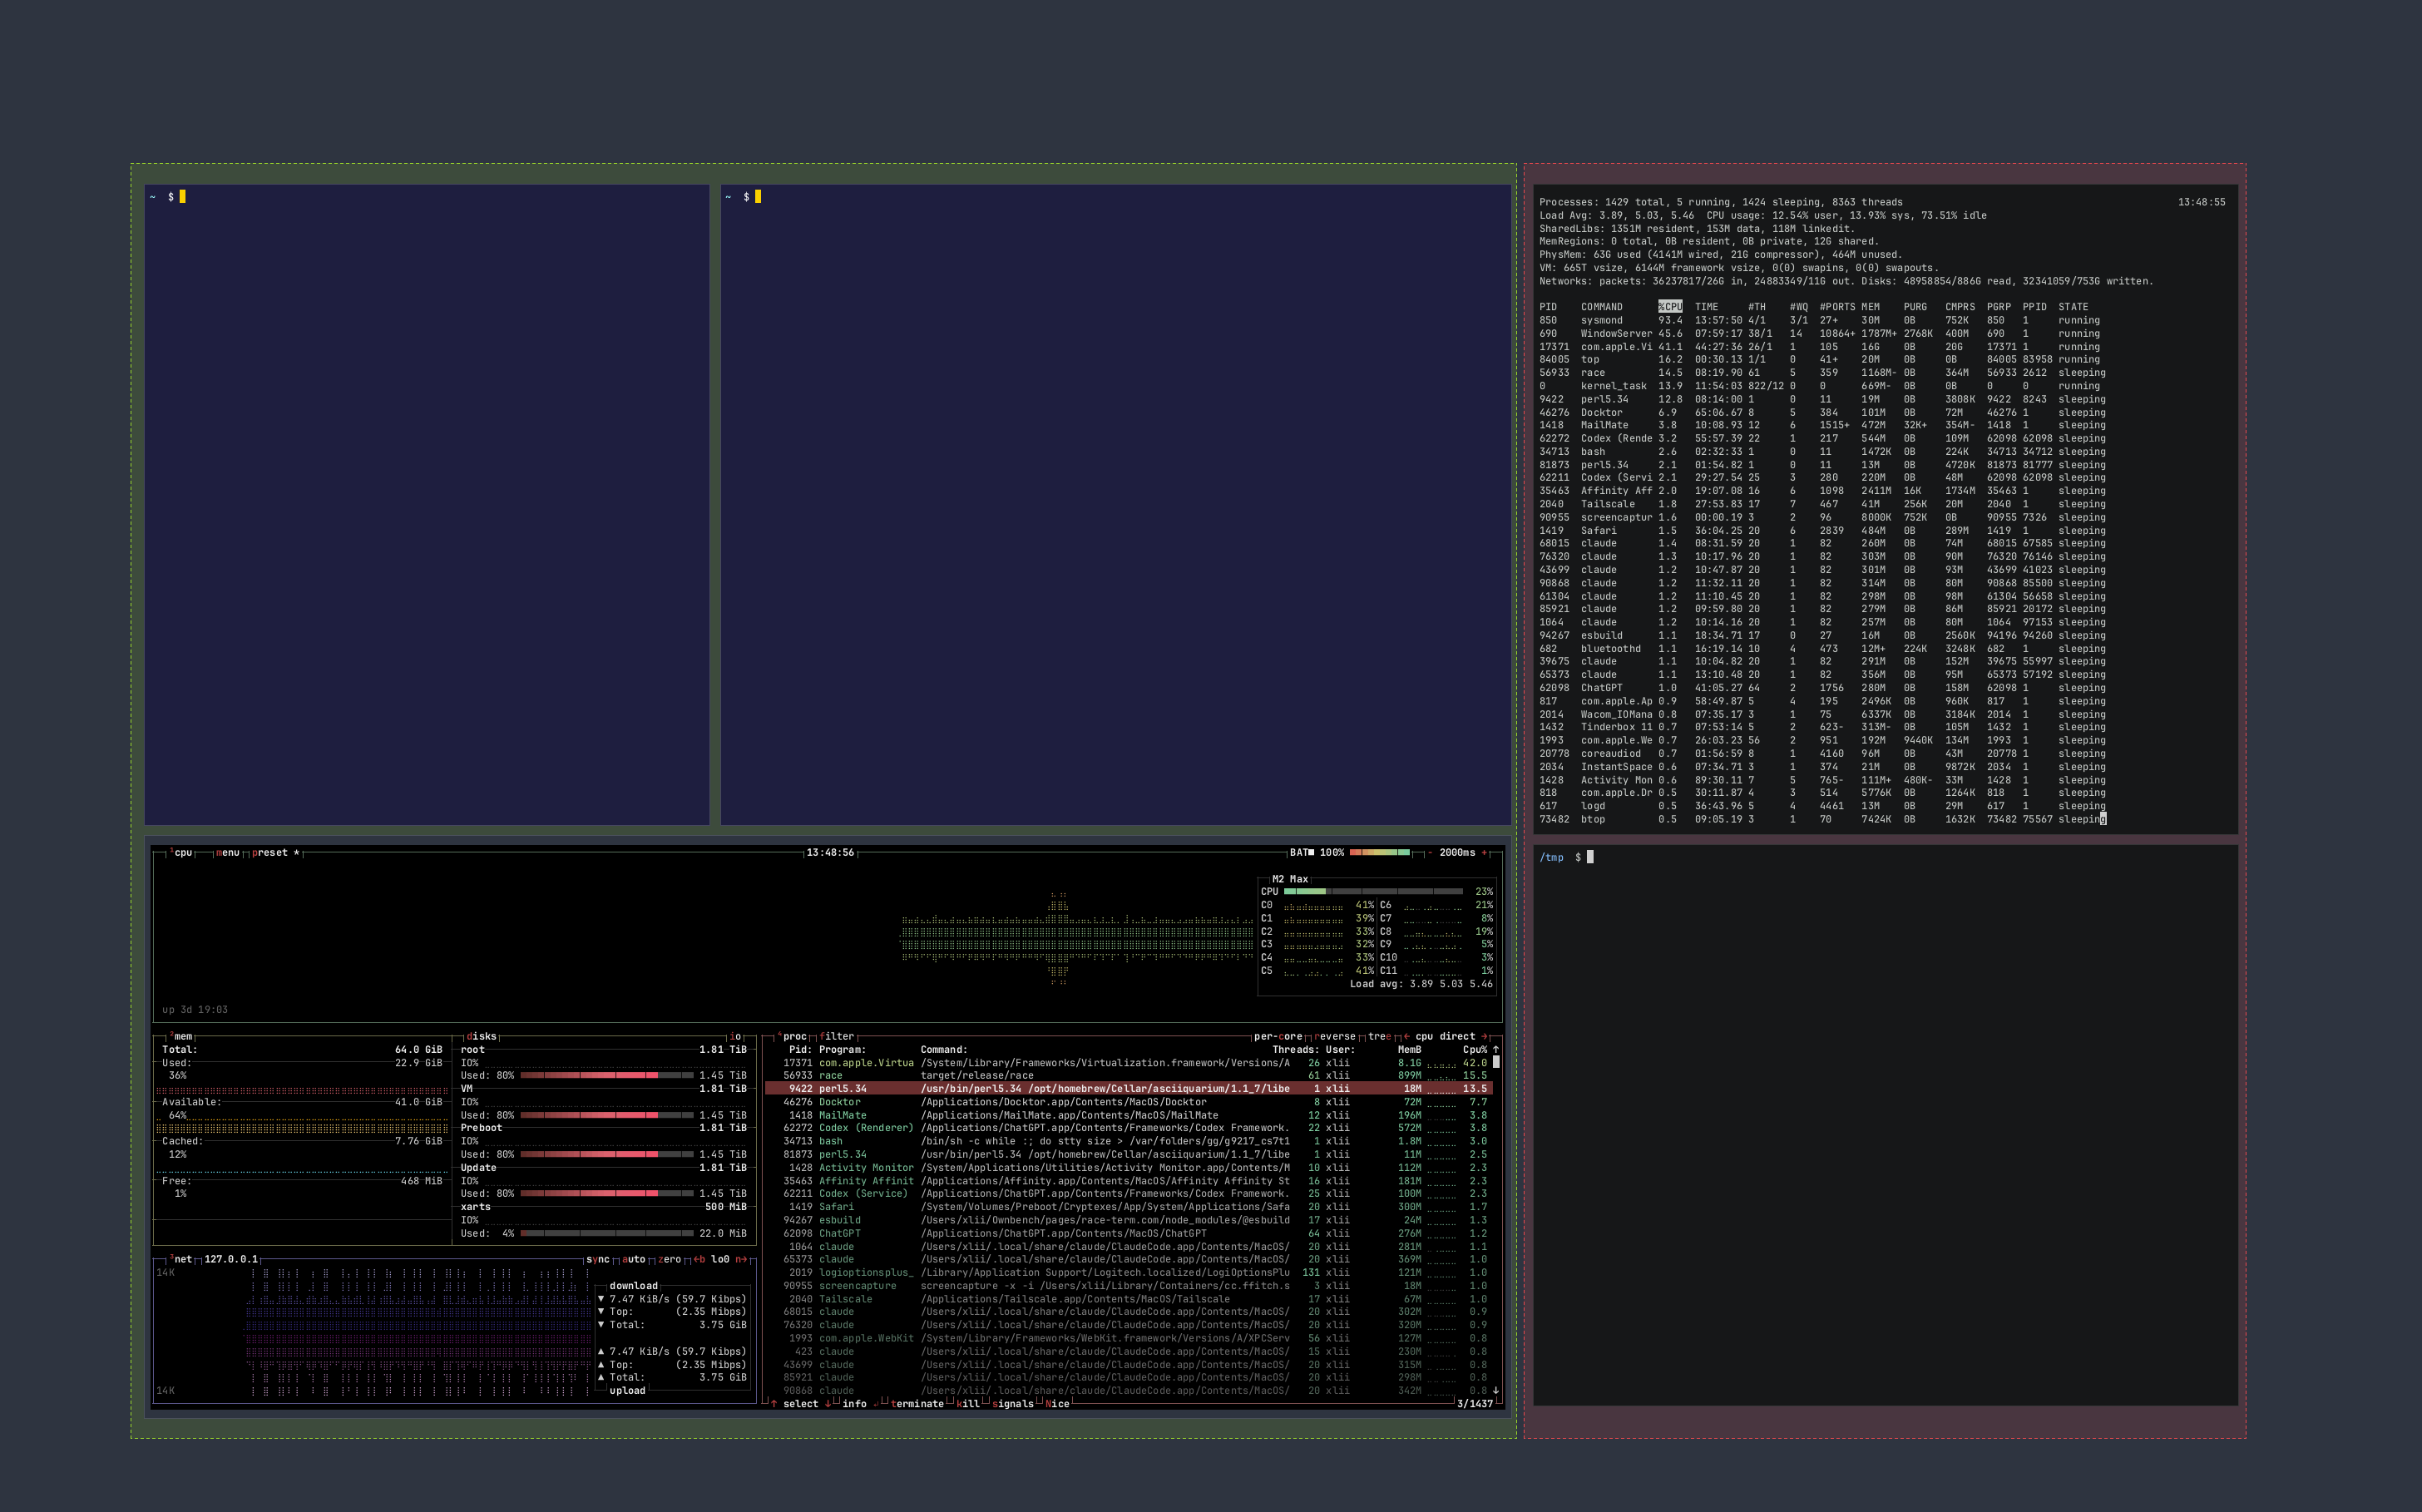Click scroll up arrow beside Cpu% header
Screen dimensions: 2422x1512
point(1496,1049)
